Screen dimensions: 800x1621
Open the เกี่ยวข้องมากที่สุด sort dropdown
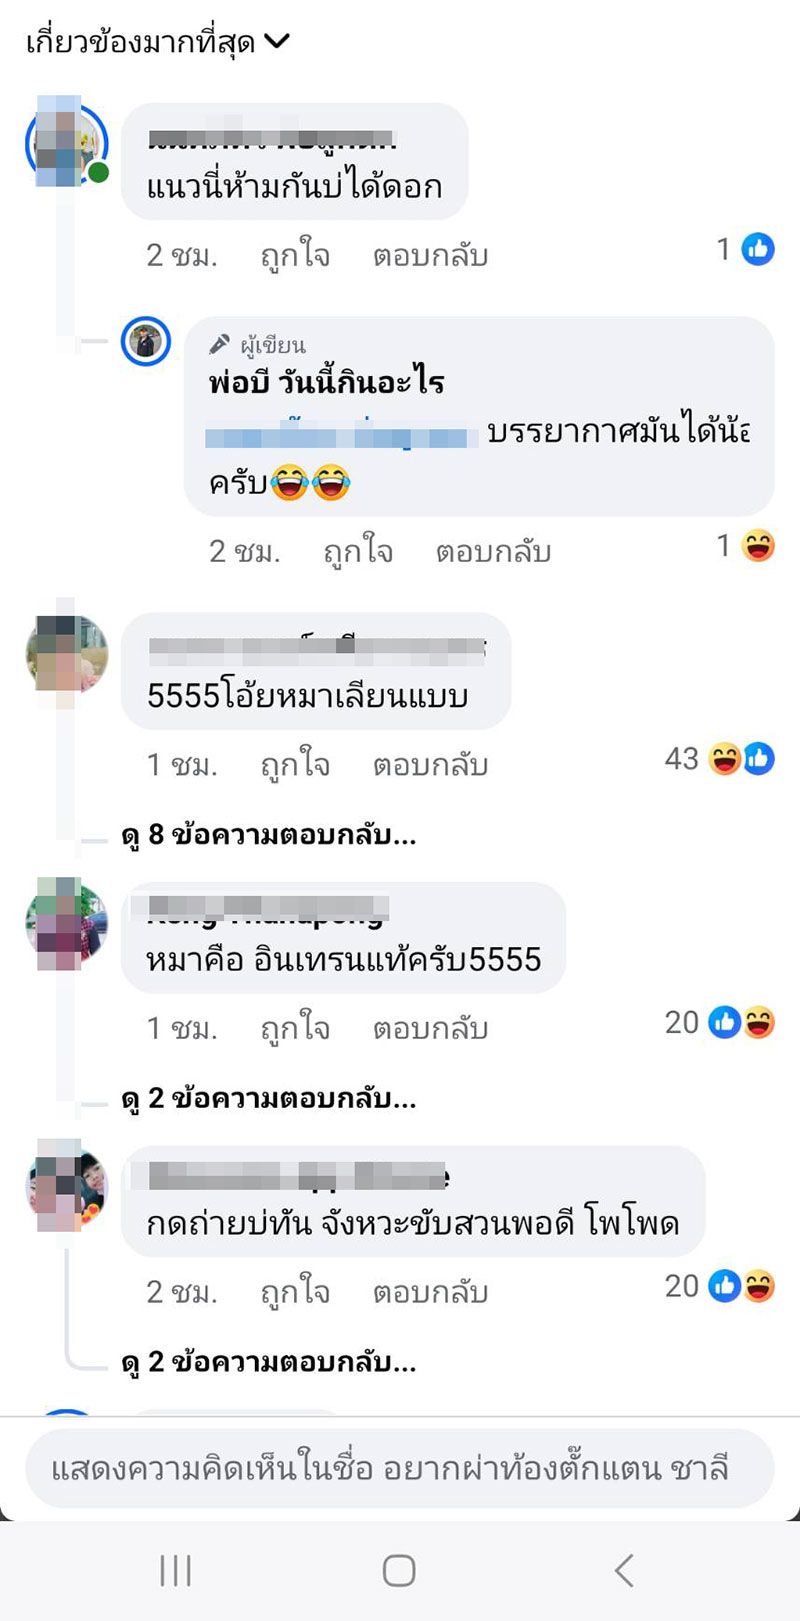(x=157, y=42)
